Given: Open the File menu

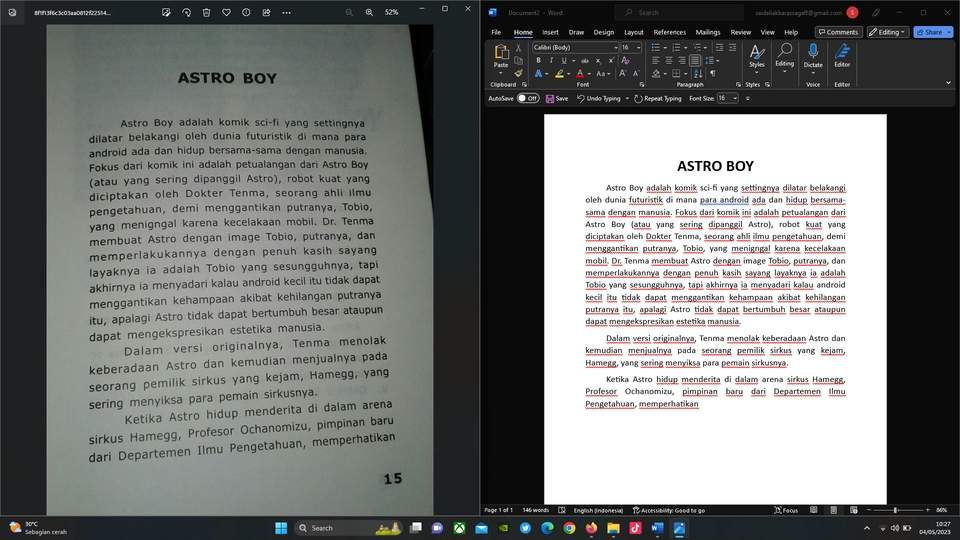Looking at the screenshot, I should [496, 32].
